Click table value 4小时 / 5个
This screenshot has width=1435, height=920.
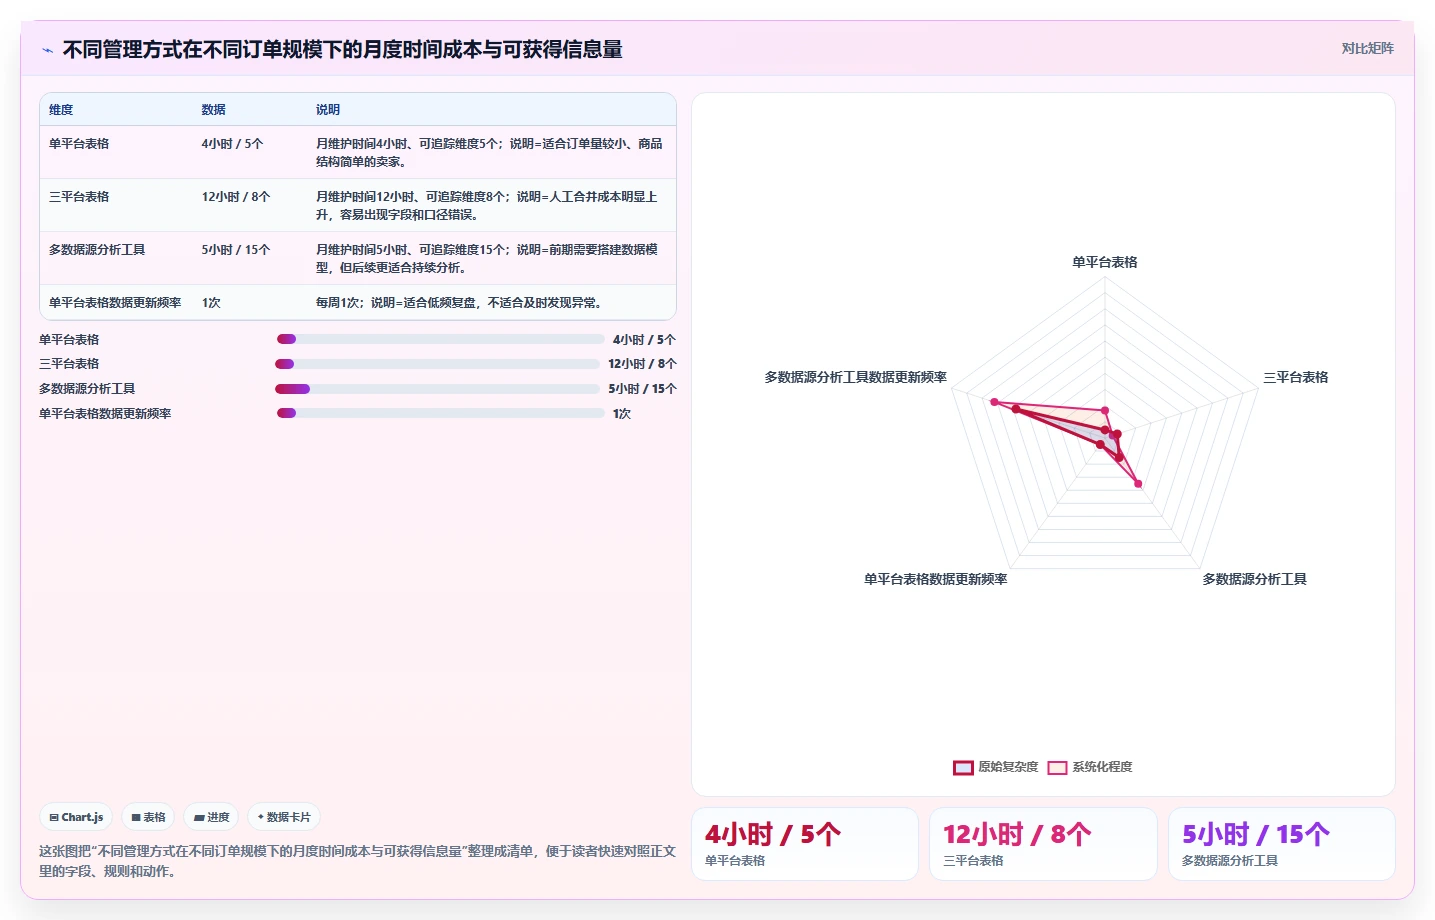coord(232,144)
